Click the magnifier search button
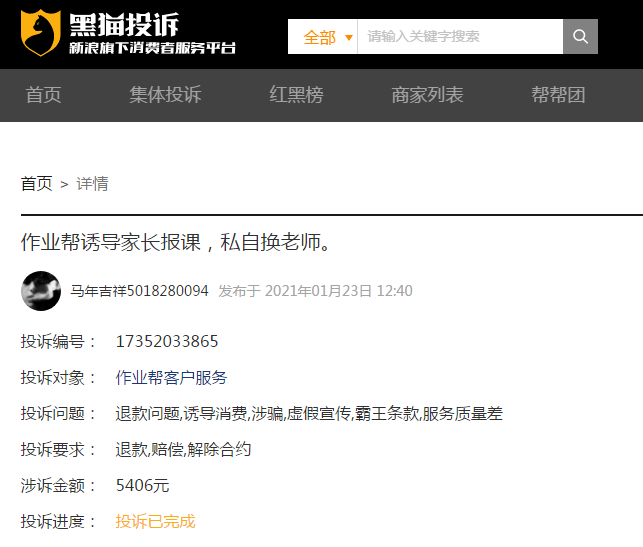The height and width of the screenshot is (547, 643). 580,36
